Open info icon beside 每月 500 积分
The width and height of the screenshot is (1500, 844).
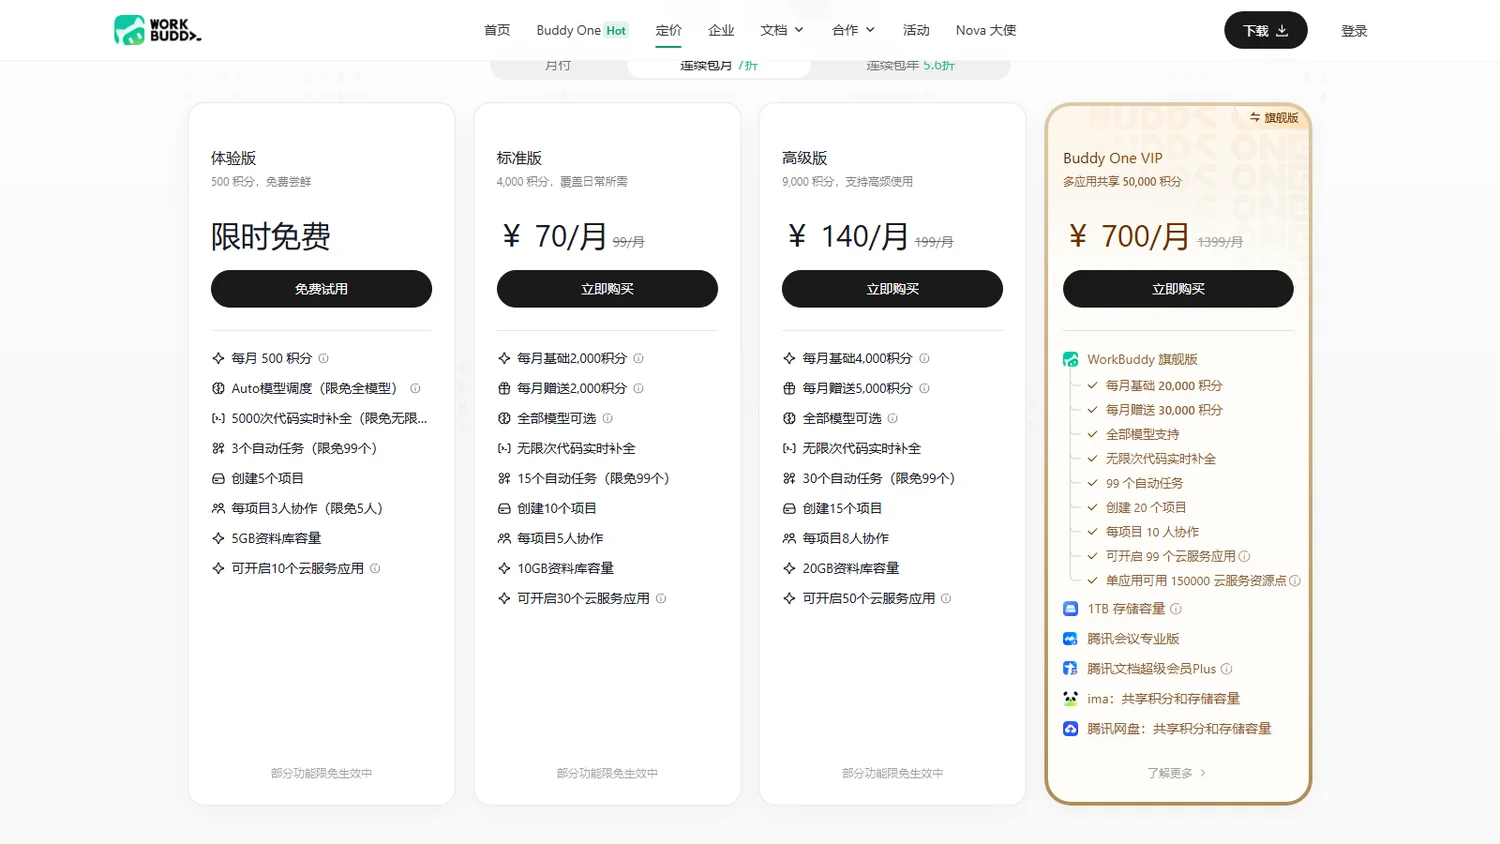(323, 358)
